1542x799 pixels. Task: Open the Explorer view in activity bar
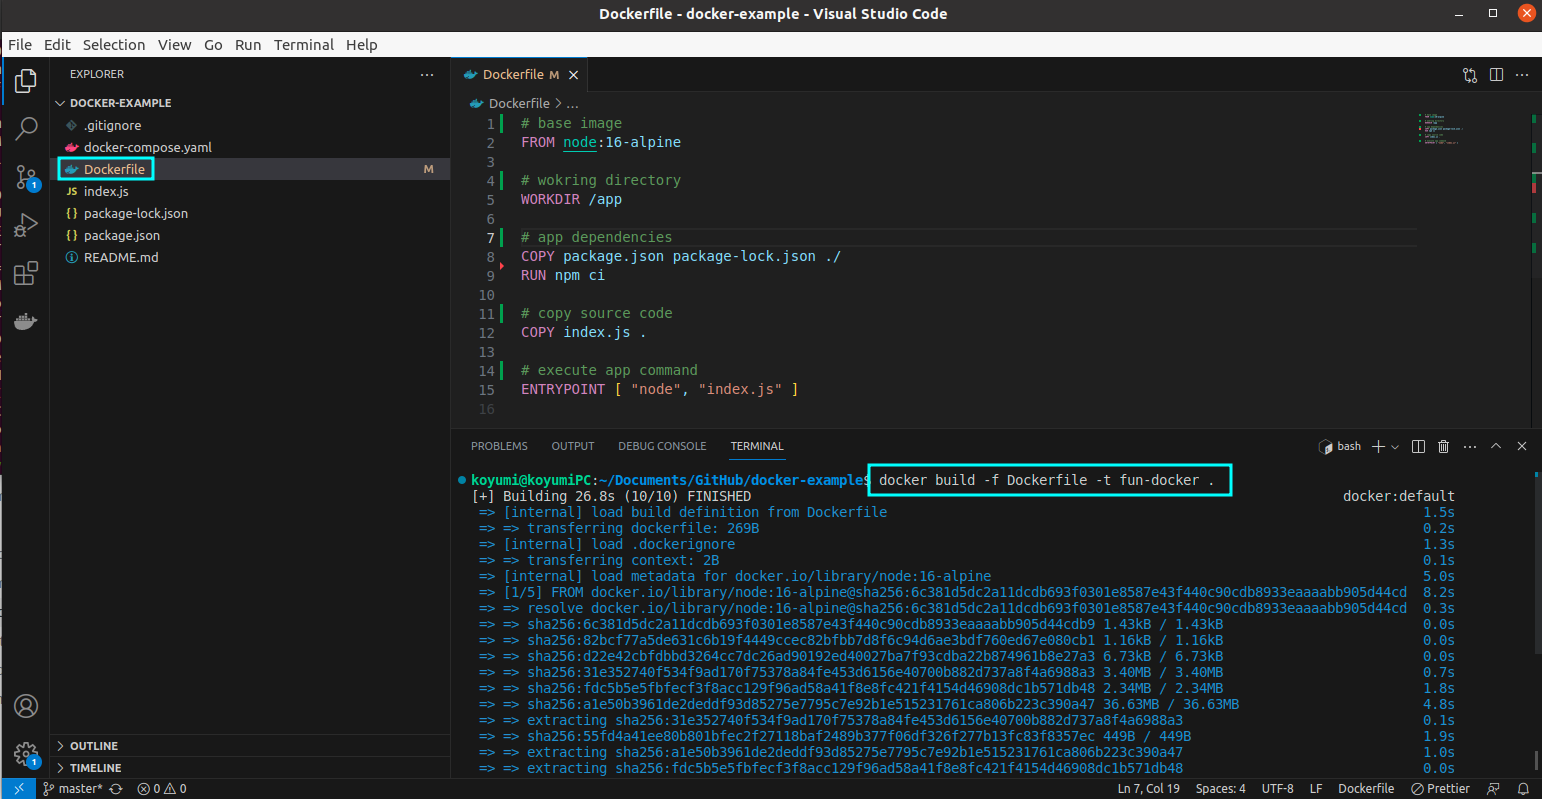click(x=26, y=81)
